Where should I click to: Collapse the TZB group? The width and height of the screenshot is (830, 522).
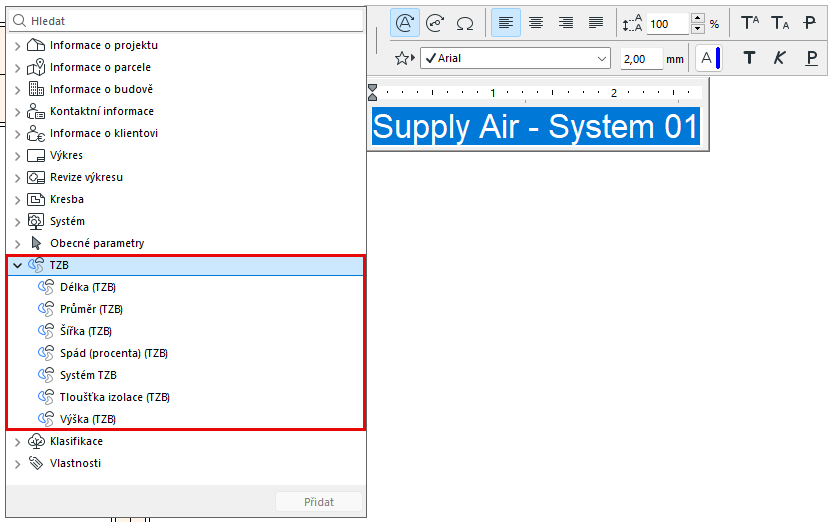(17, 265)
